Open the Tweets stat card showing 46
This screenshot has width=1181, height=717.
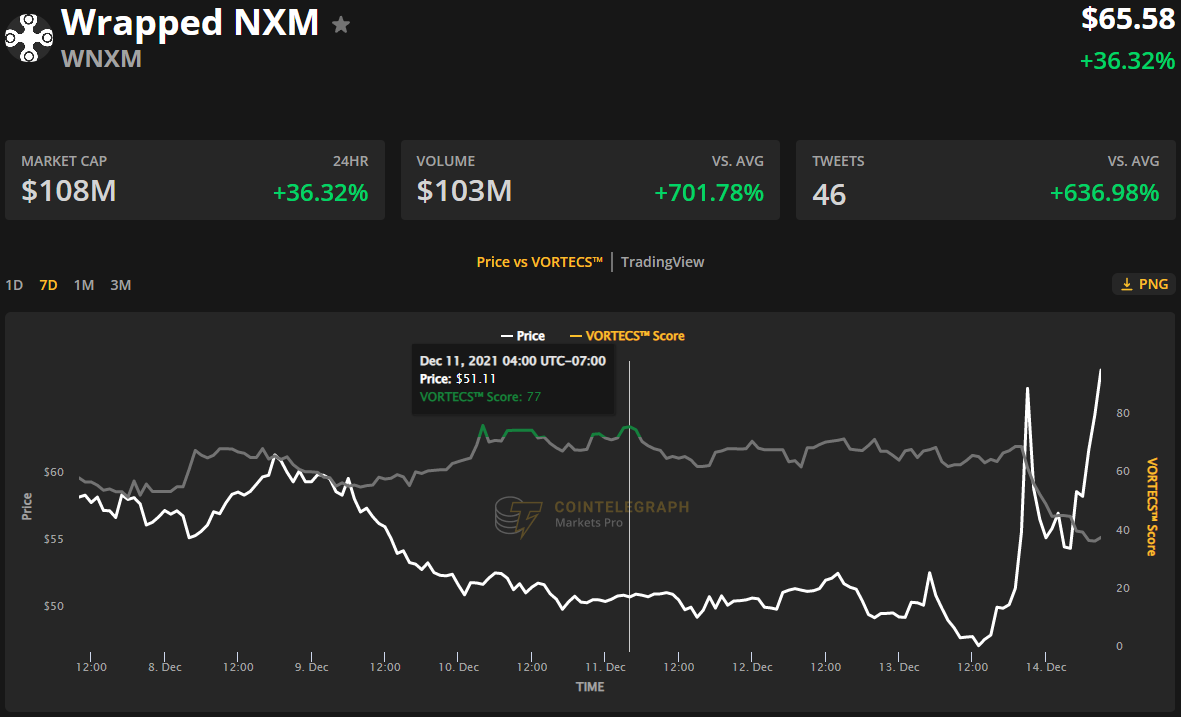tap(985, 180)
